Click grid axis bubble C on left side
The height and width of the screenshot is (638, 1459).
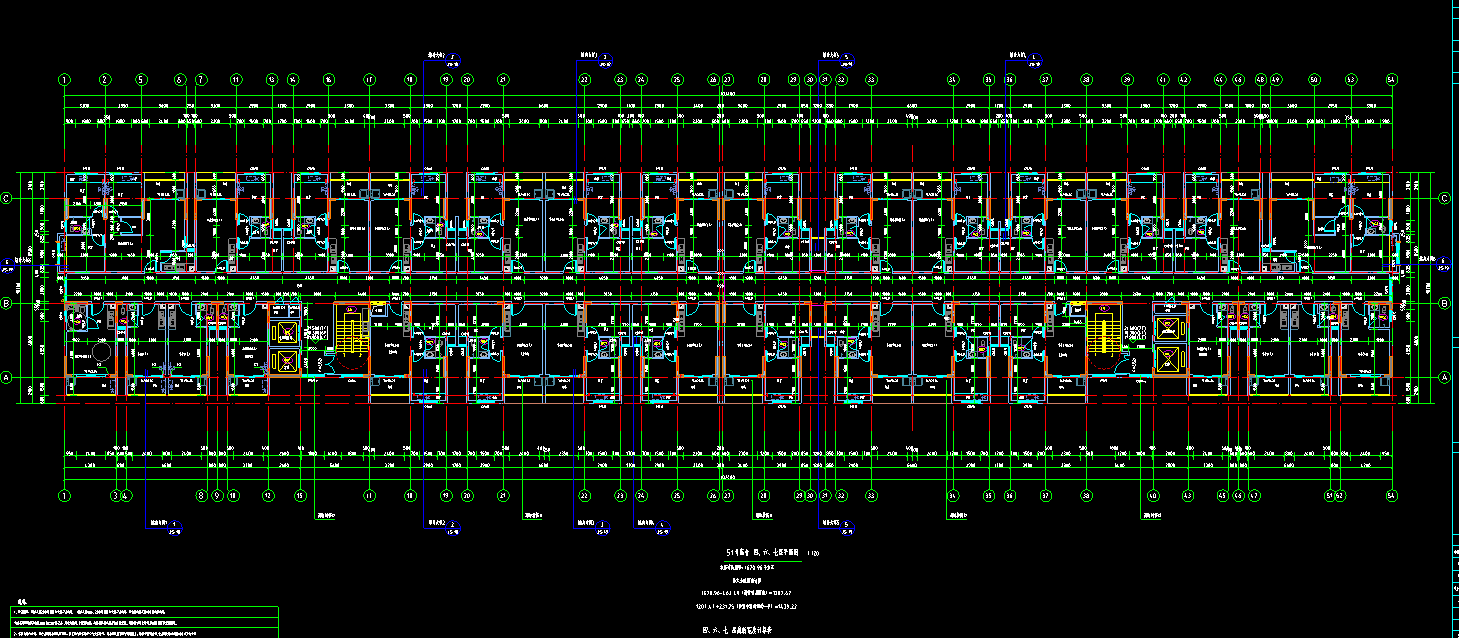[x=6, y=198]
